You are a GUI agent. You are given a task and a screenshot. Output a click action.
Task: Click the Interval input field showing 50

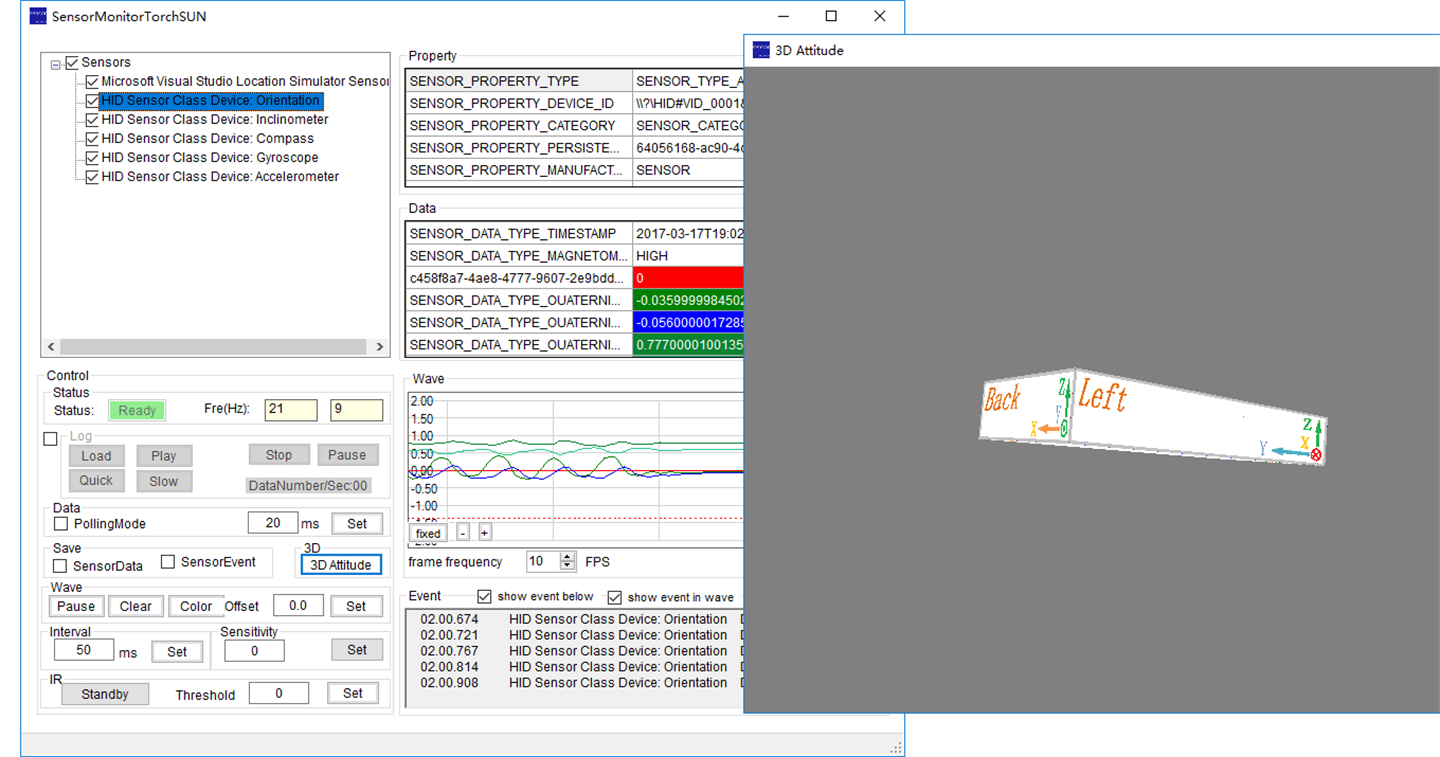pyautogui.click(x=83, y=650)
